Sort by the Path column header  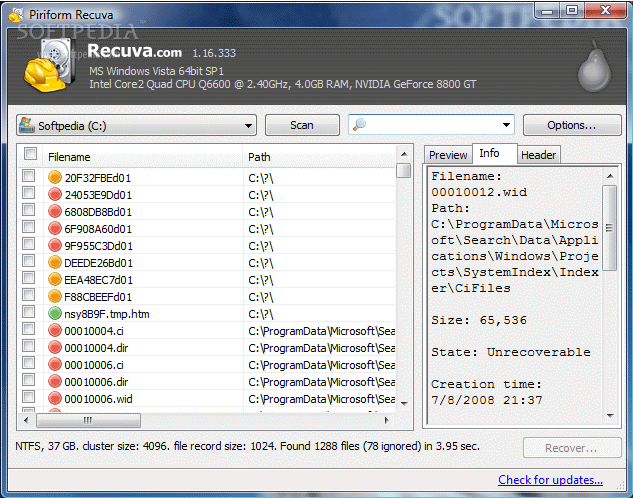click(319, 157)
